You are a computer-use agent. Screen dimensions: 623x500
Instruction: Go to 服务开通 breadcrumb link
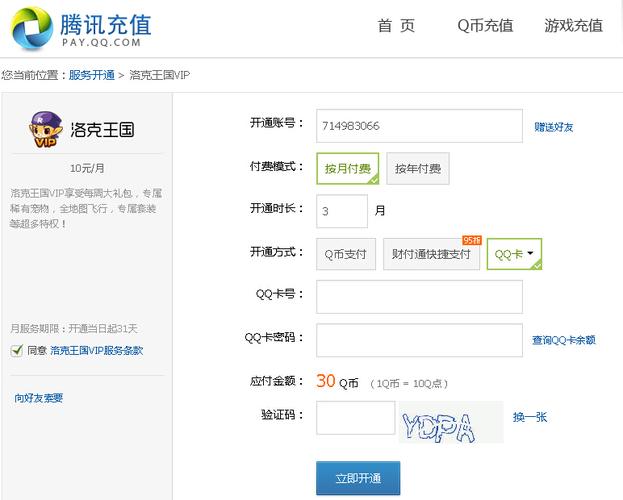coord(92,75)
